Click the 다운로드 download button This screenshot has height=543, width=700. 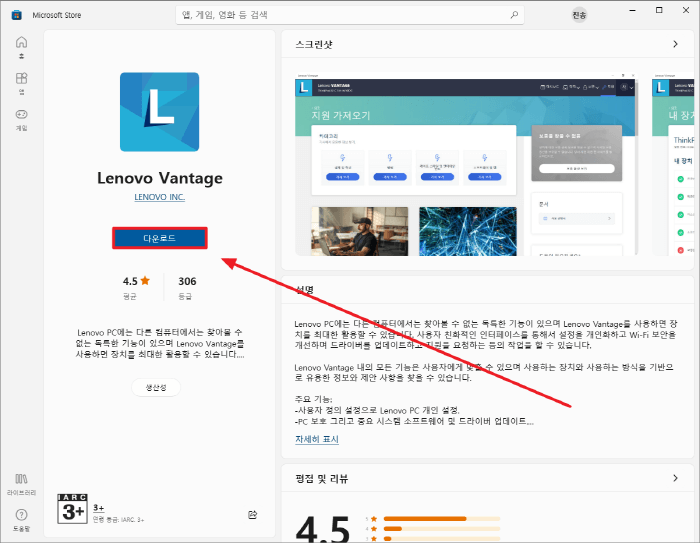coord(159,238)
